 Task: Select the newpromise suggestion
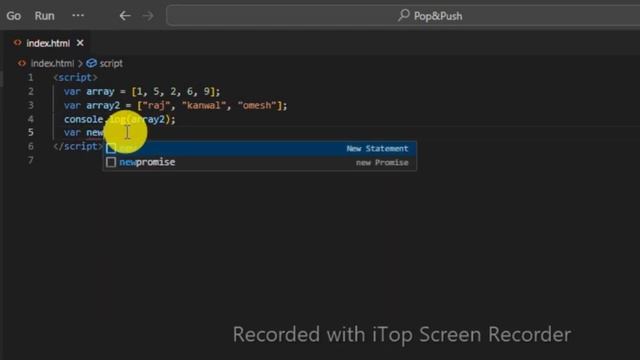coord(260,162)
